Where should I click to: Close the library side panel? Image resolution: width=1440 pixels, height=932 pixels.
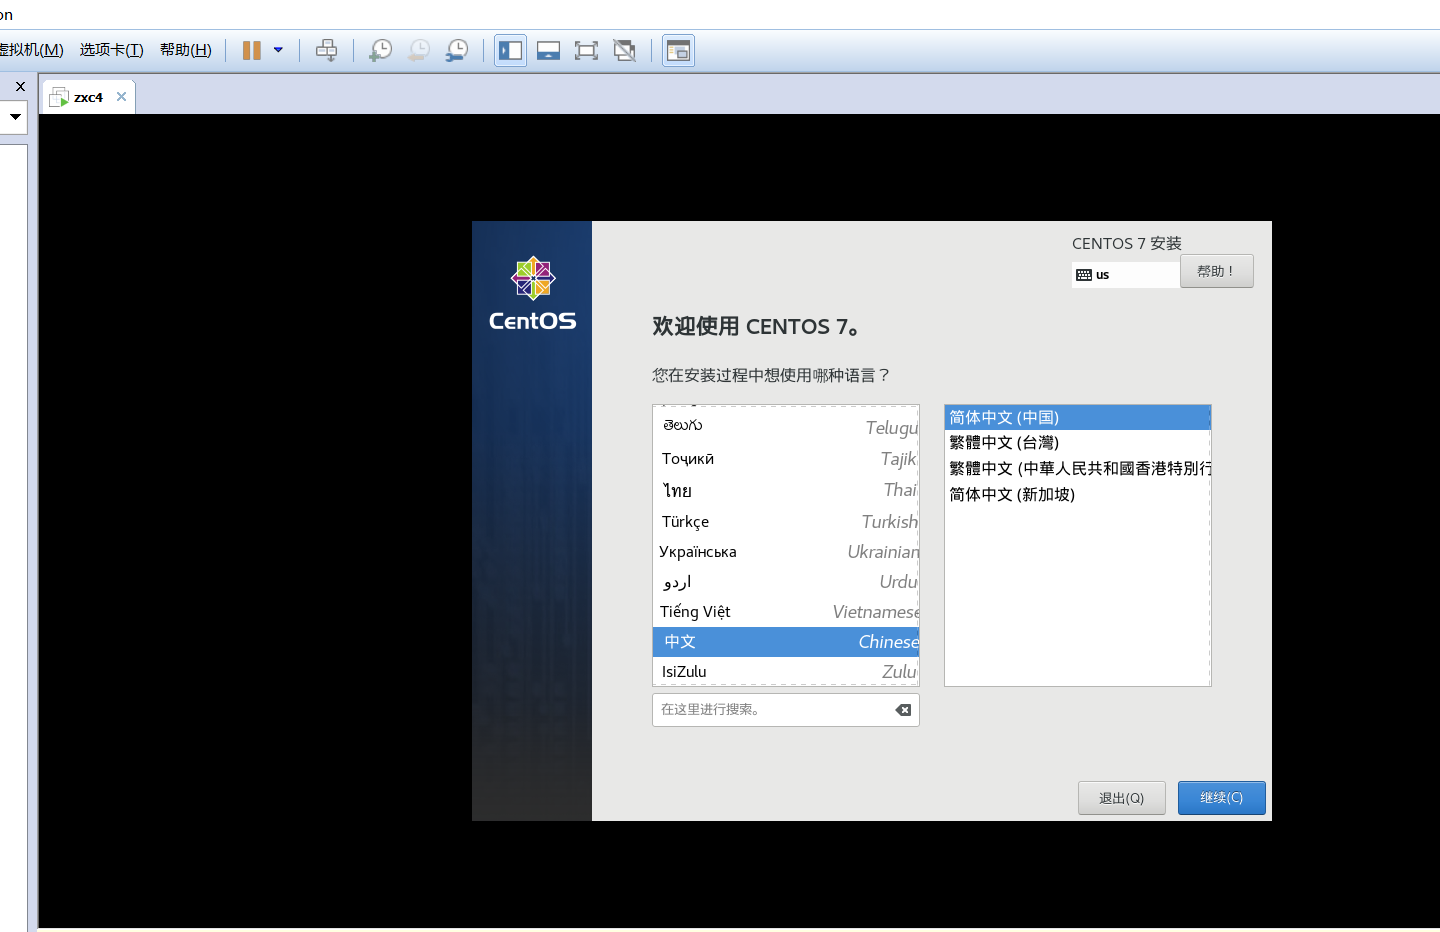pyautogui.click(x=20, y=87)
